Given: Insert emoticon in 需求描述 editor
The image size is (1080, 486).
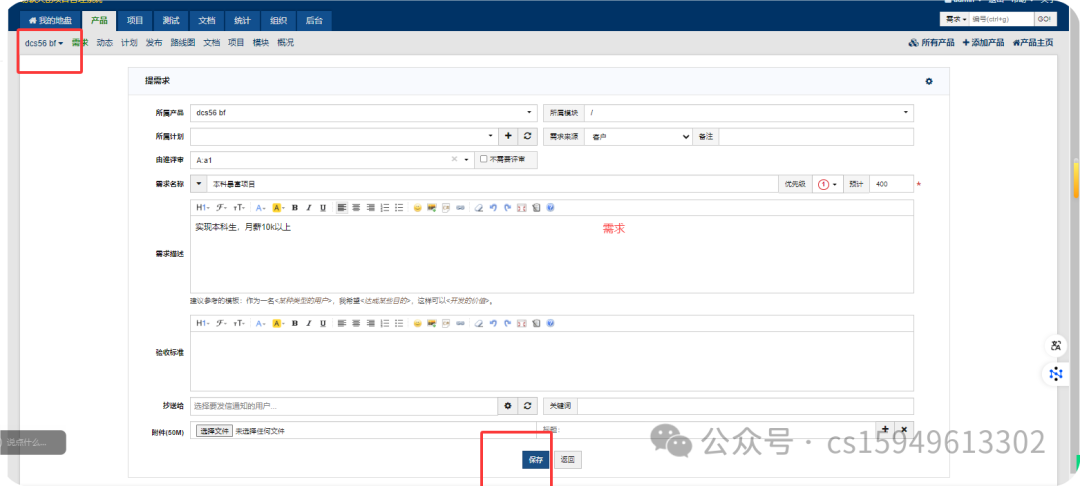Looking at the screenshot, I should pos(417,207).
